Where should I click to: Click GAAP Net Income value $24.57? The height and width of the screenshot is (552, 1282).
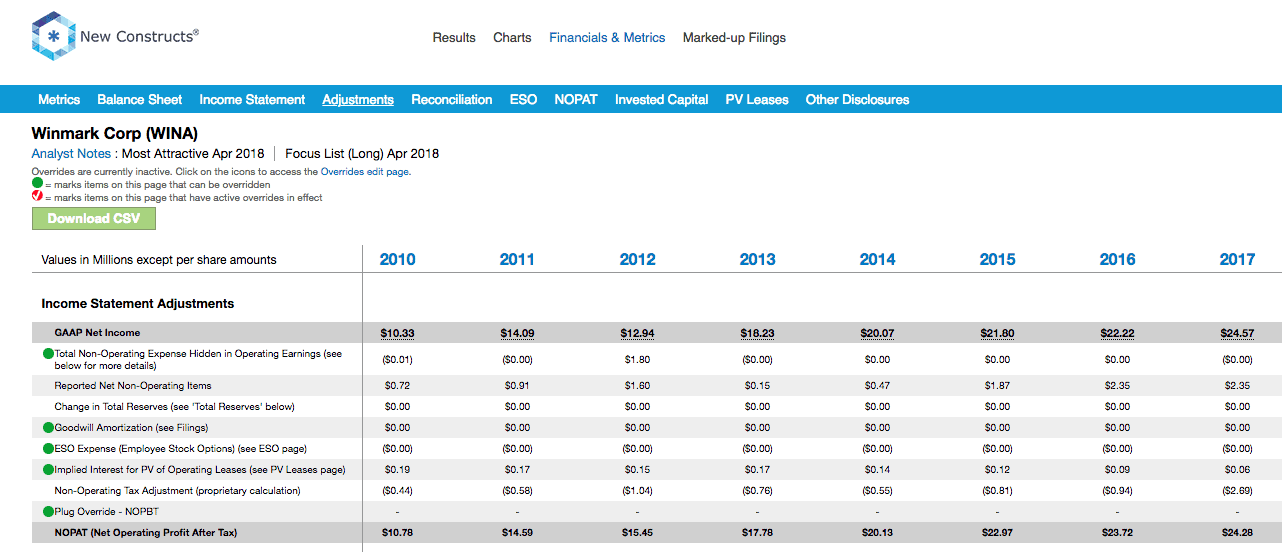click(1237, 333)
